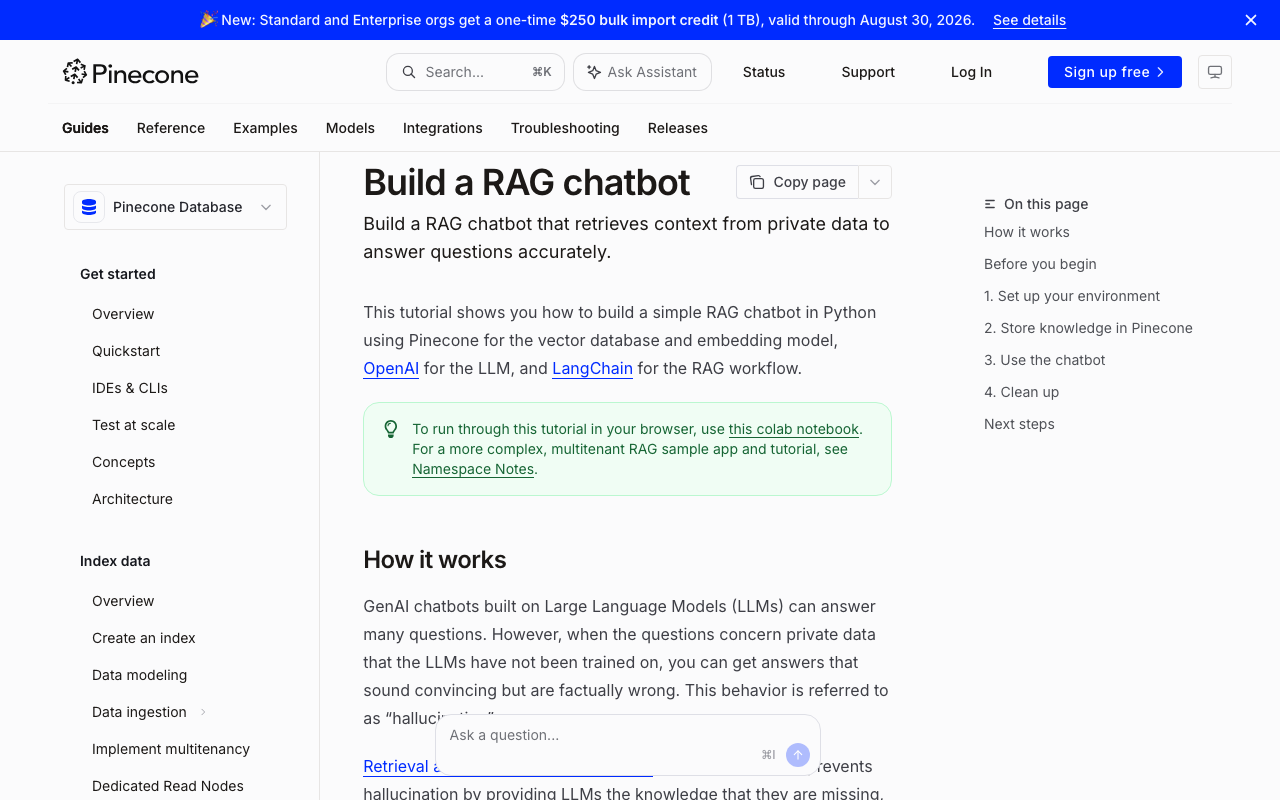
Task: Jump to Before you begin section
Action: tap(1040, 264)
